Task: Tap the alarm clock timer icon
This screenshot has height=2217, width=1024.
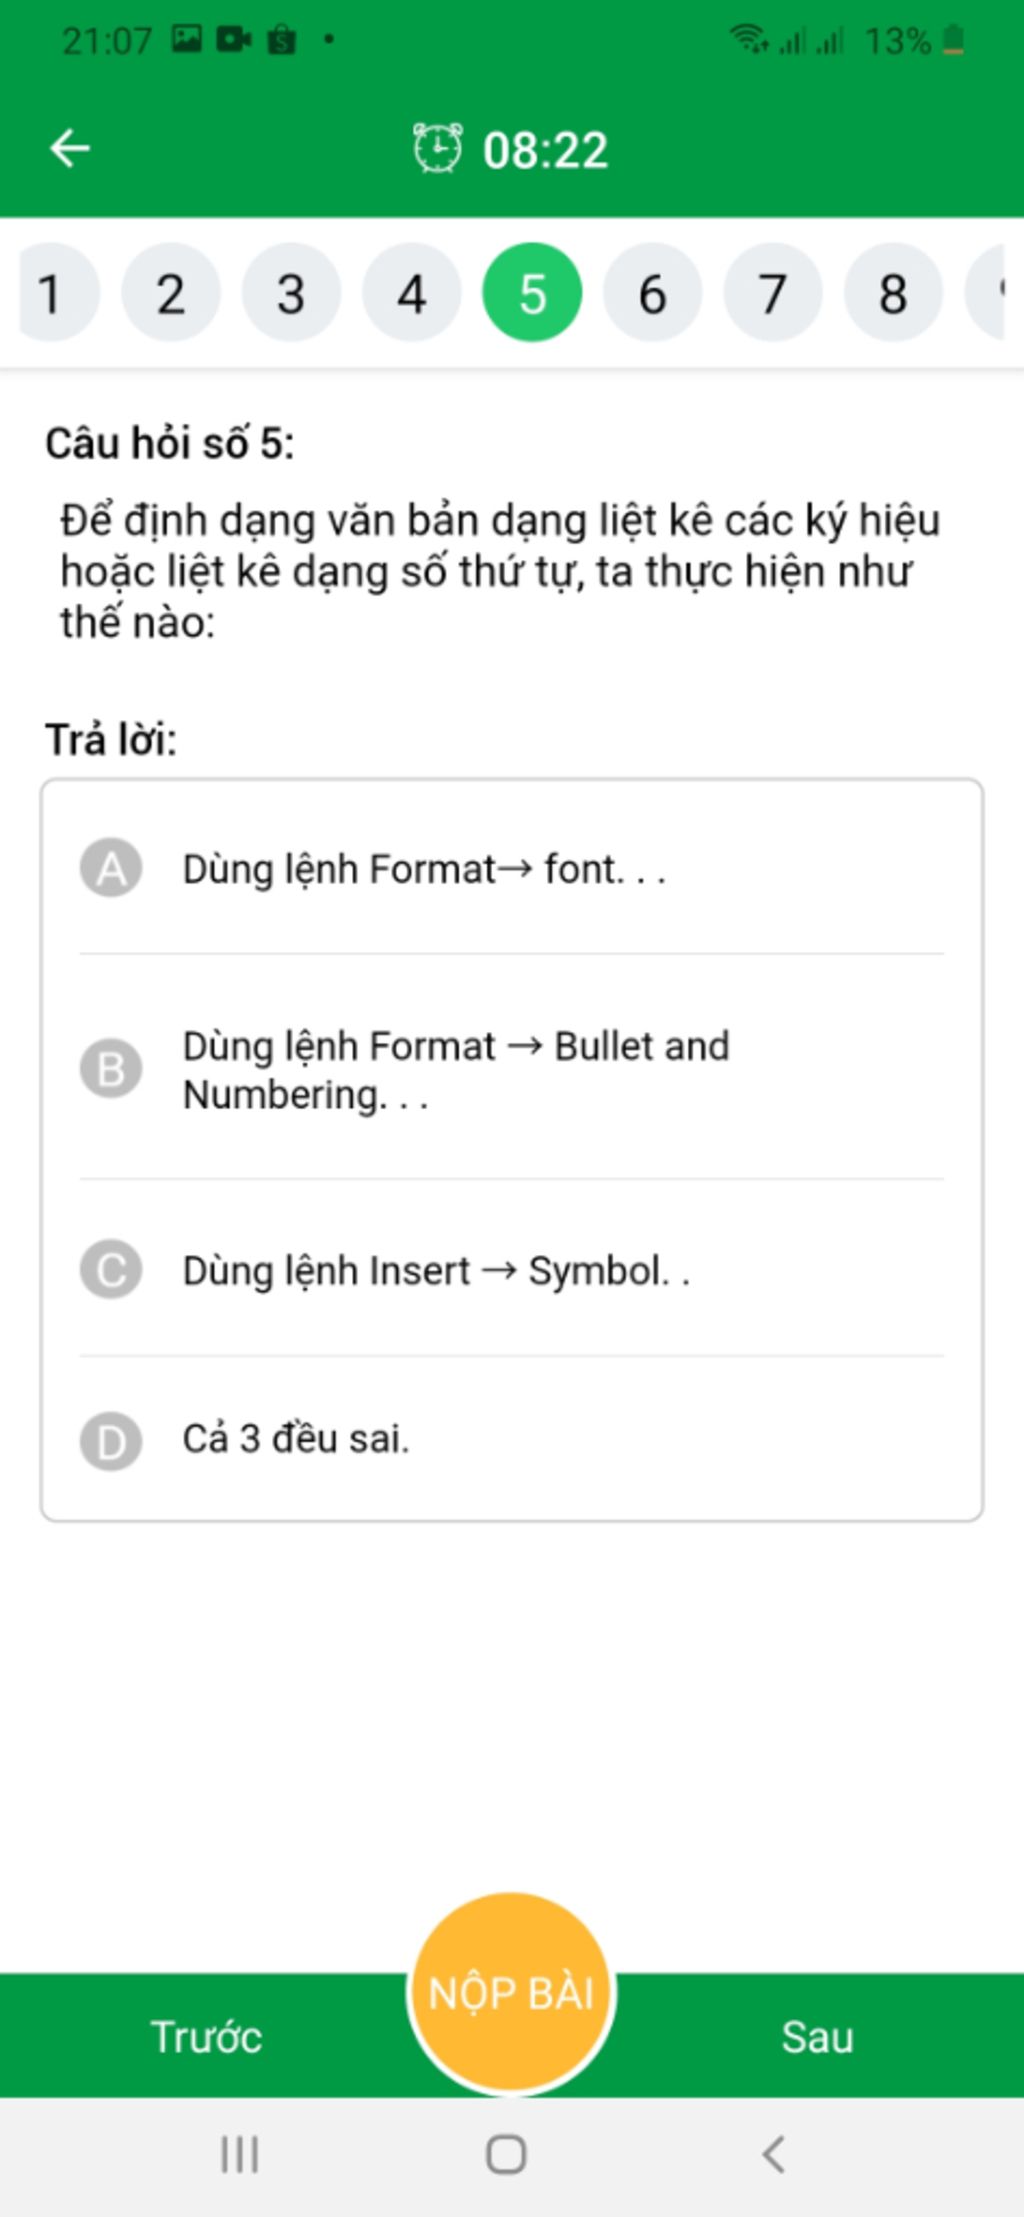Action: tap(438, 149)
